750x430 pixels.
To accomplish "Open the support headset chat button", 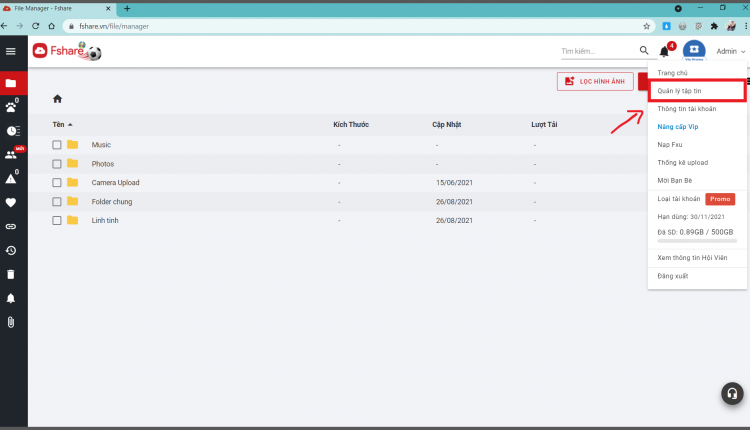I will click(732, 393).
